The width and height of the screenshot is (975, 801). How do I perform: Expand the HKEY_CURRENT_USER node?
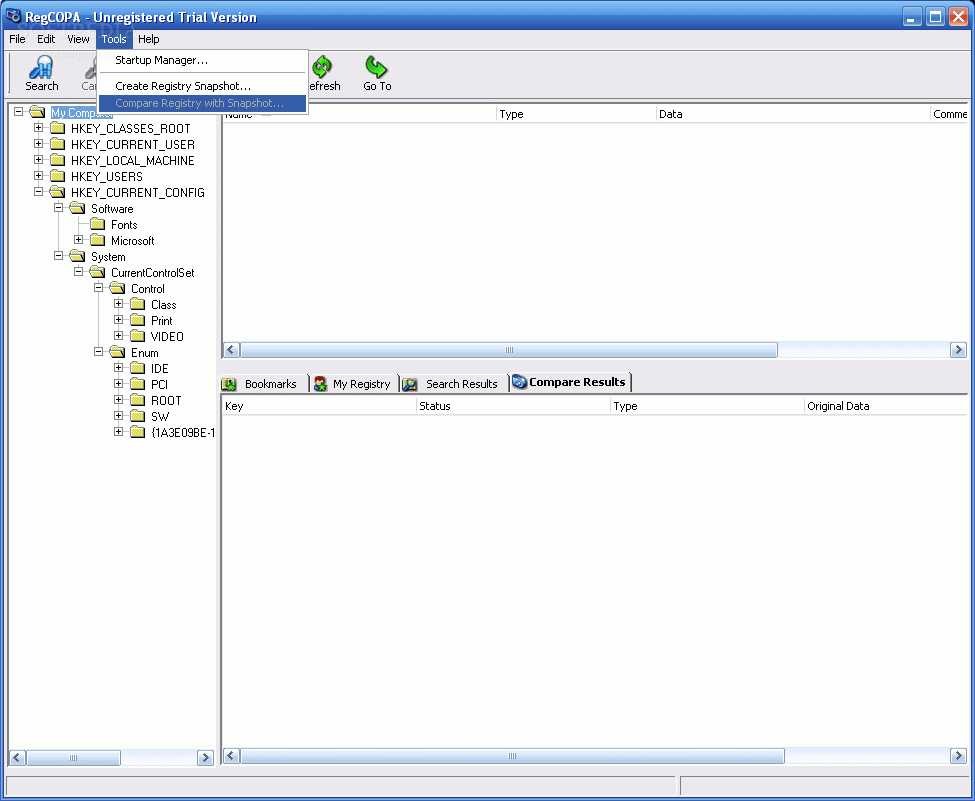pos(39,144)
